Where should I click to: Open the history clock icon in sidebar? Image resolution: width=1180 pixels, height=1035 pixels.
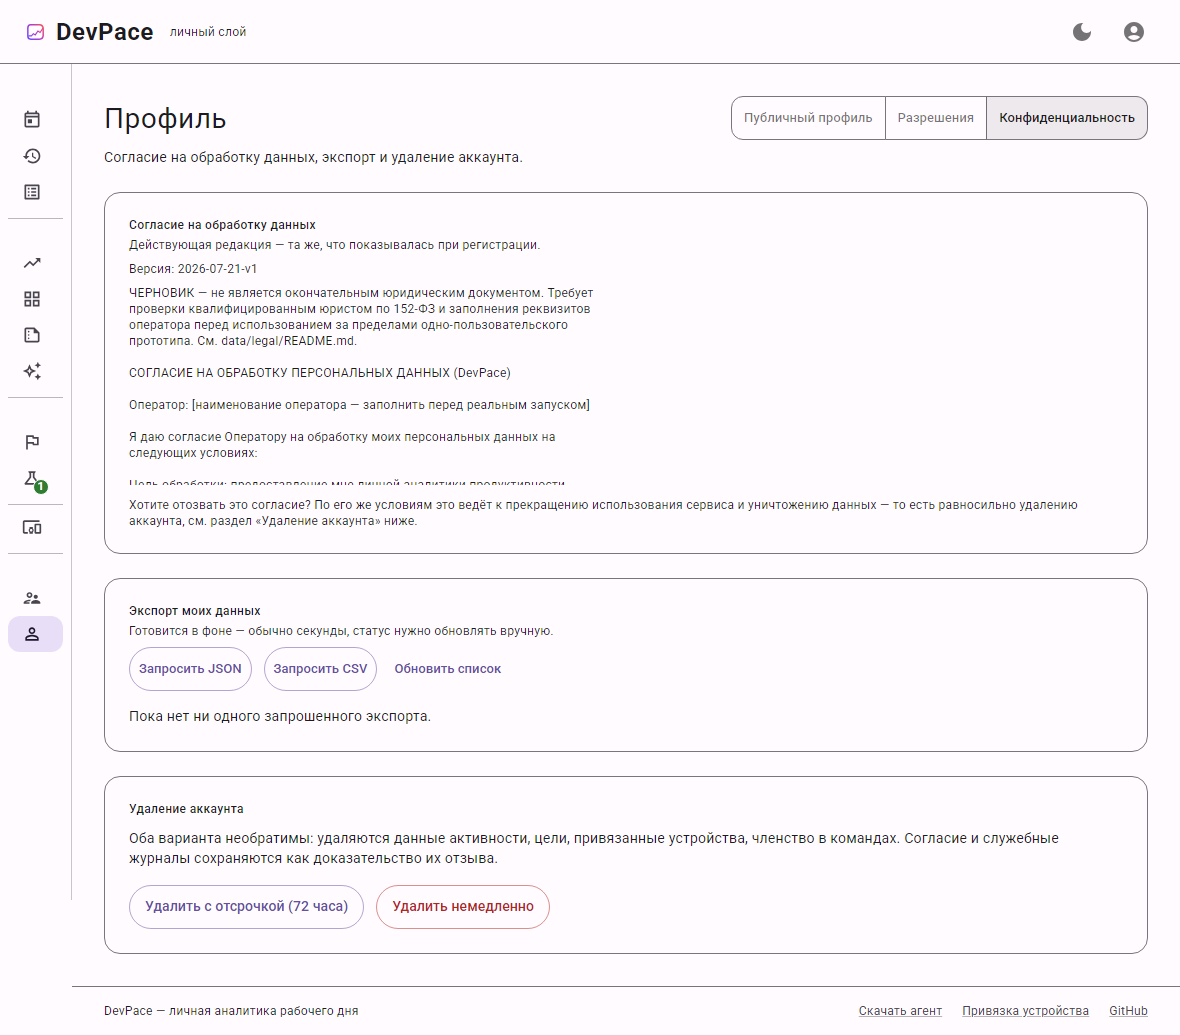(32, 156)
